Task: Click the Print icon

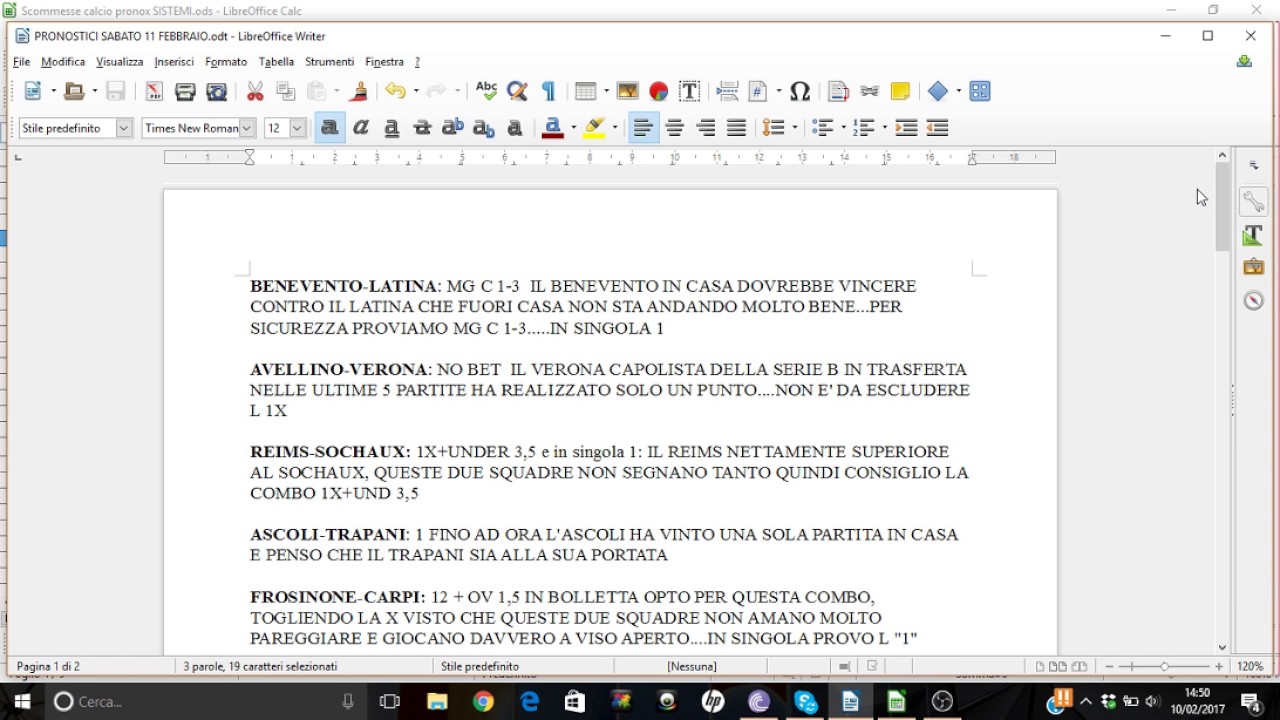Action: pyautogui.click(x=185, y=91)
